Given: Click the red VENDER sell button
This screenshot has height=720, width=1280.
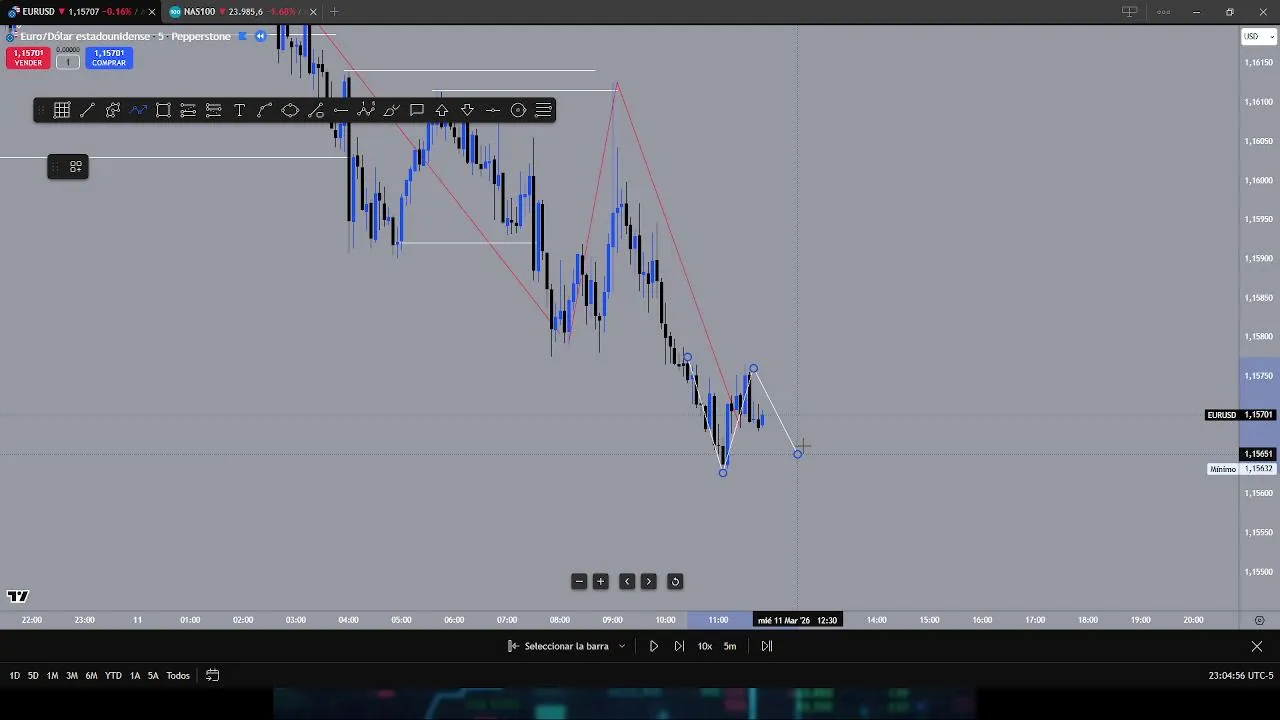Looking at the screenshot, I should 28,58.
